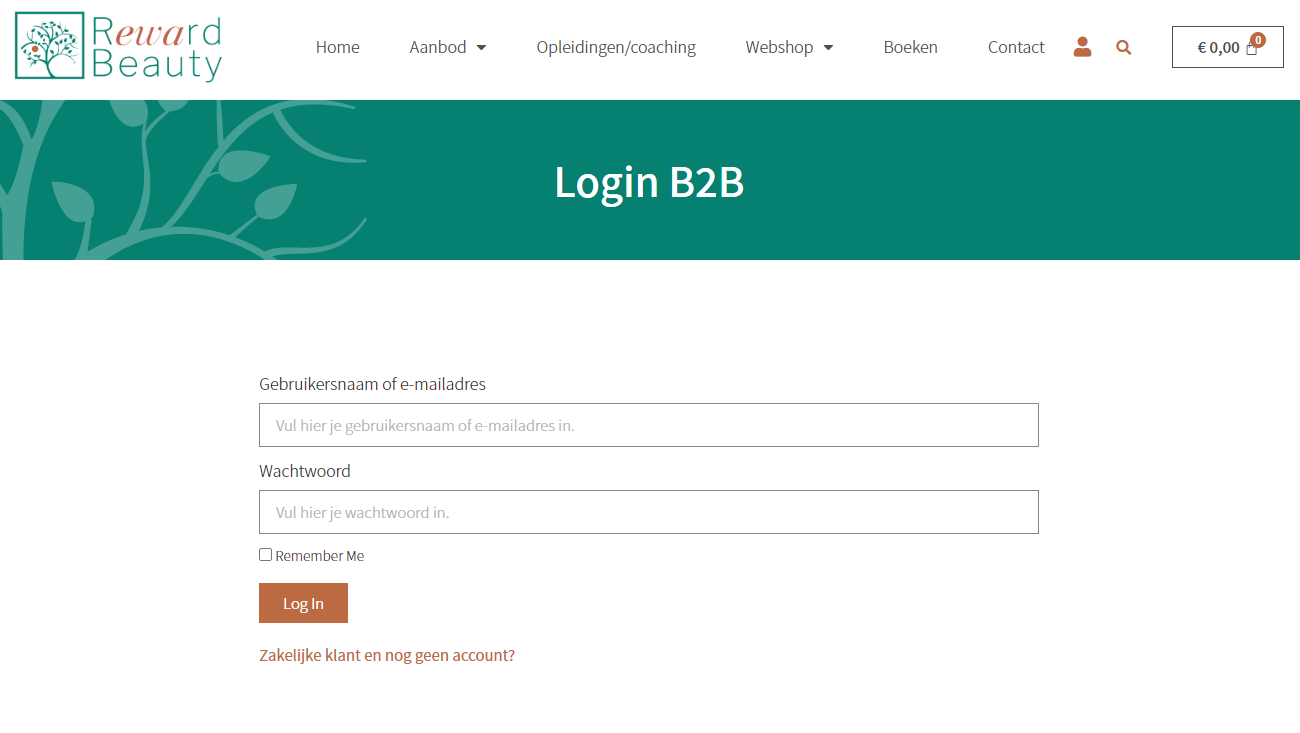Open the shopping cart bag icon
The height and width of the screenshot is (733, 1300).
pyautogui.click(x=1252, y=48)
